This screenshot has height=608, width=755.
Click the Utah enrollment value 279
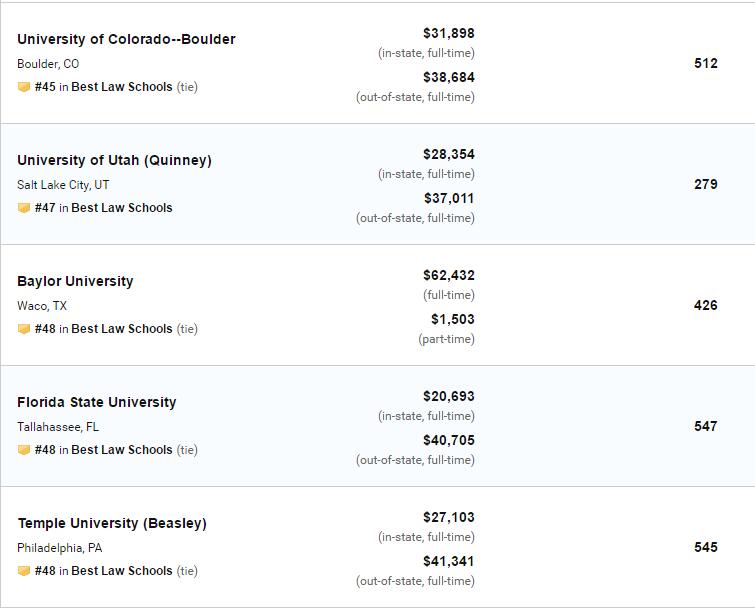click(705, 184)
